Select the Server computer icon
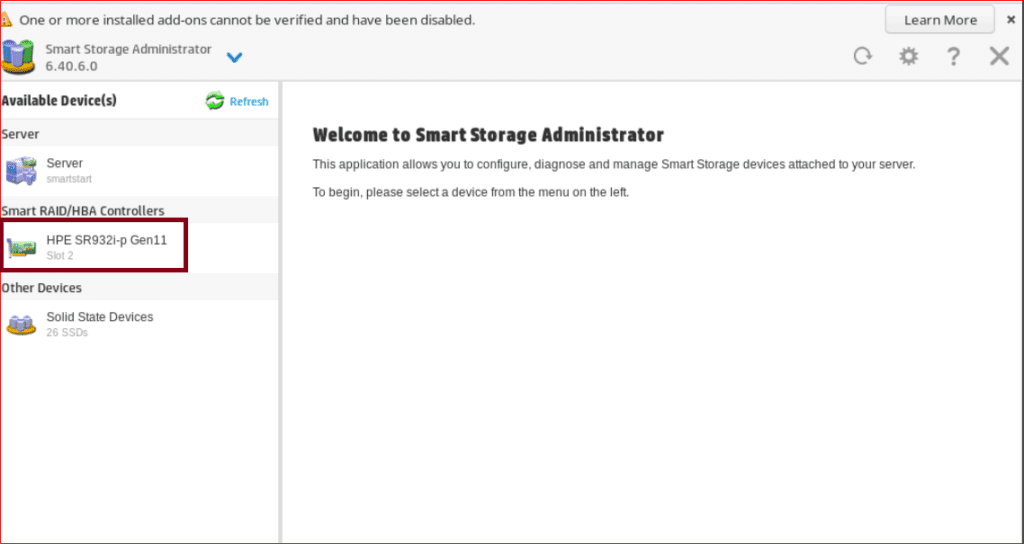The image size is (1024, 544). [21, 170]
